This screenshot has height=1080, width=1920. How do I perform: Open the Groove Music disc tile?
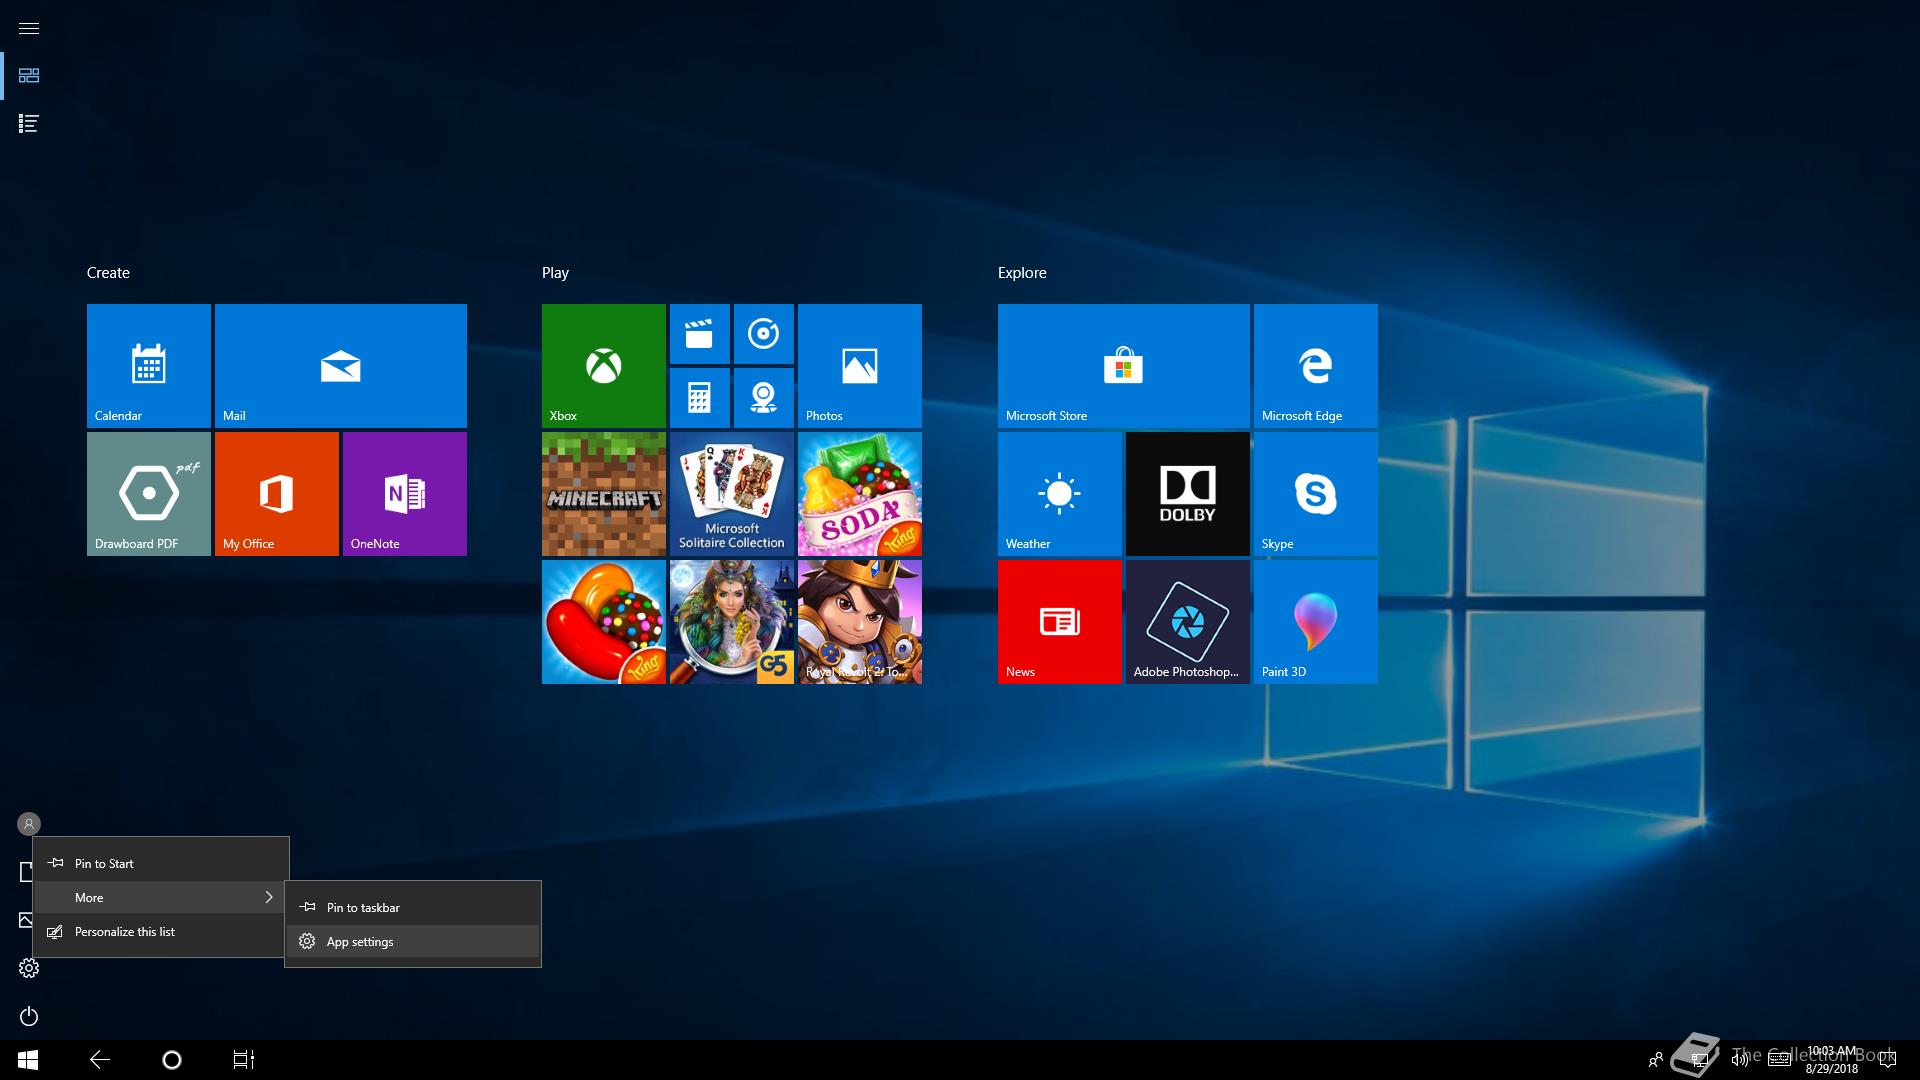point(764,334)
